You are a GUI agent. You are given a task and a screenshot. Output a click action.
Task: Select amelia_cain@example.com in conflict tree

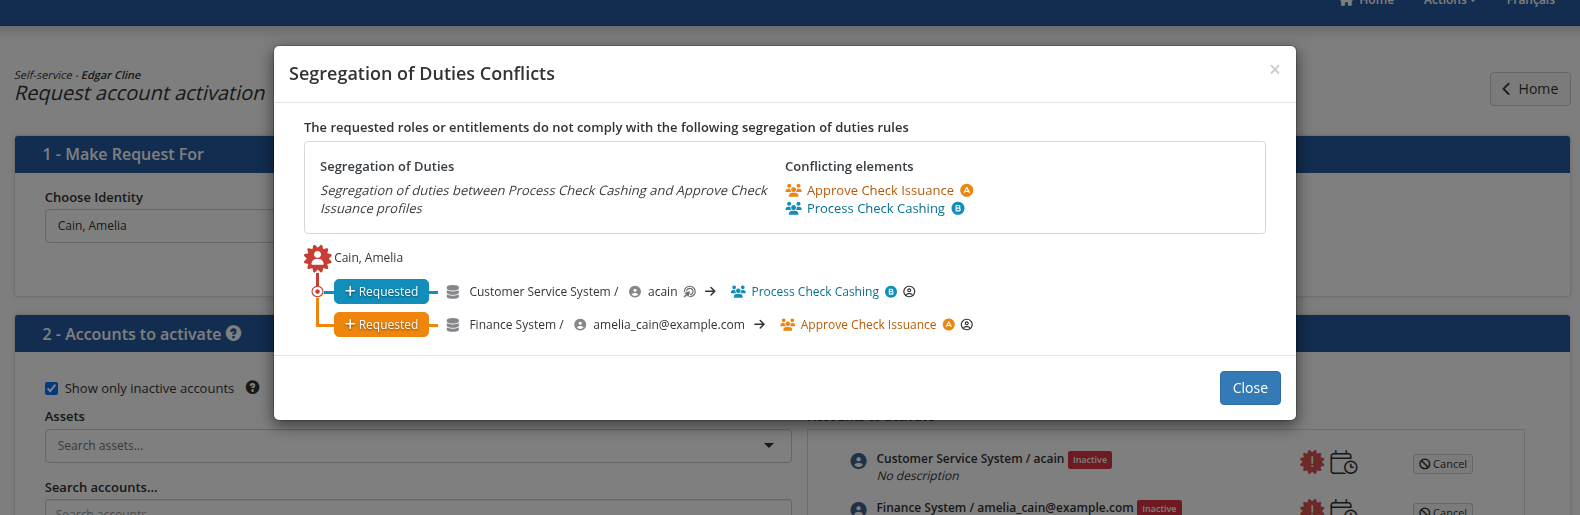(669, 325)
